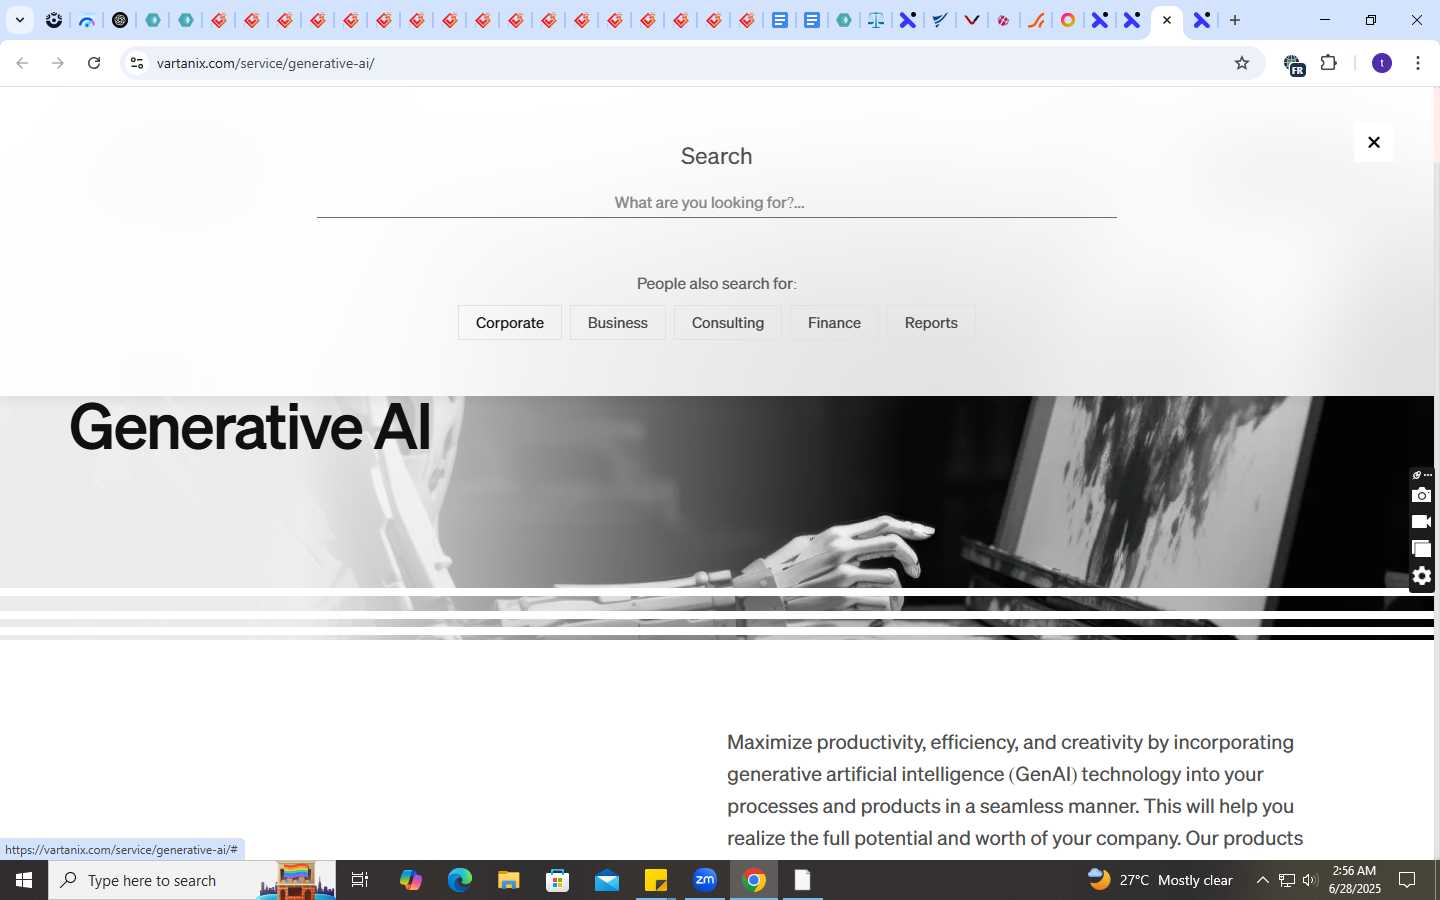Image resolution: width=1440 pixels, height=900 pixels.
Task: Expand the tab search dropdown arrow
Action: pyautogui.click(x=19, y=20)
